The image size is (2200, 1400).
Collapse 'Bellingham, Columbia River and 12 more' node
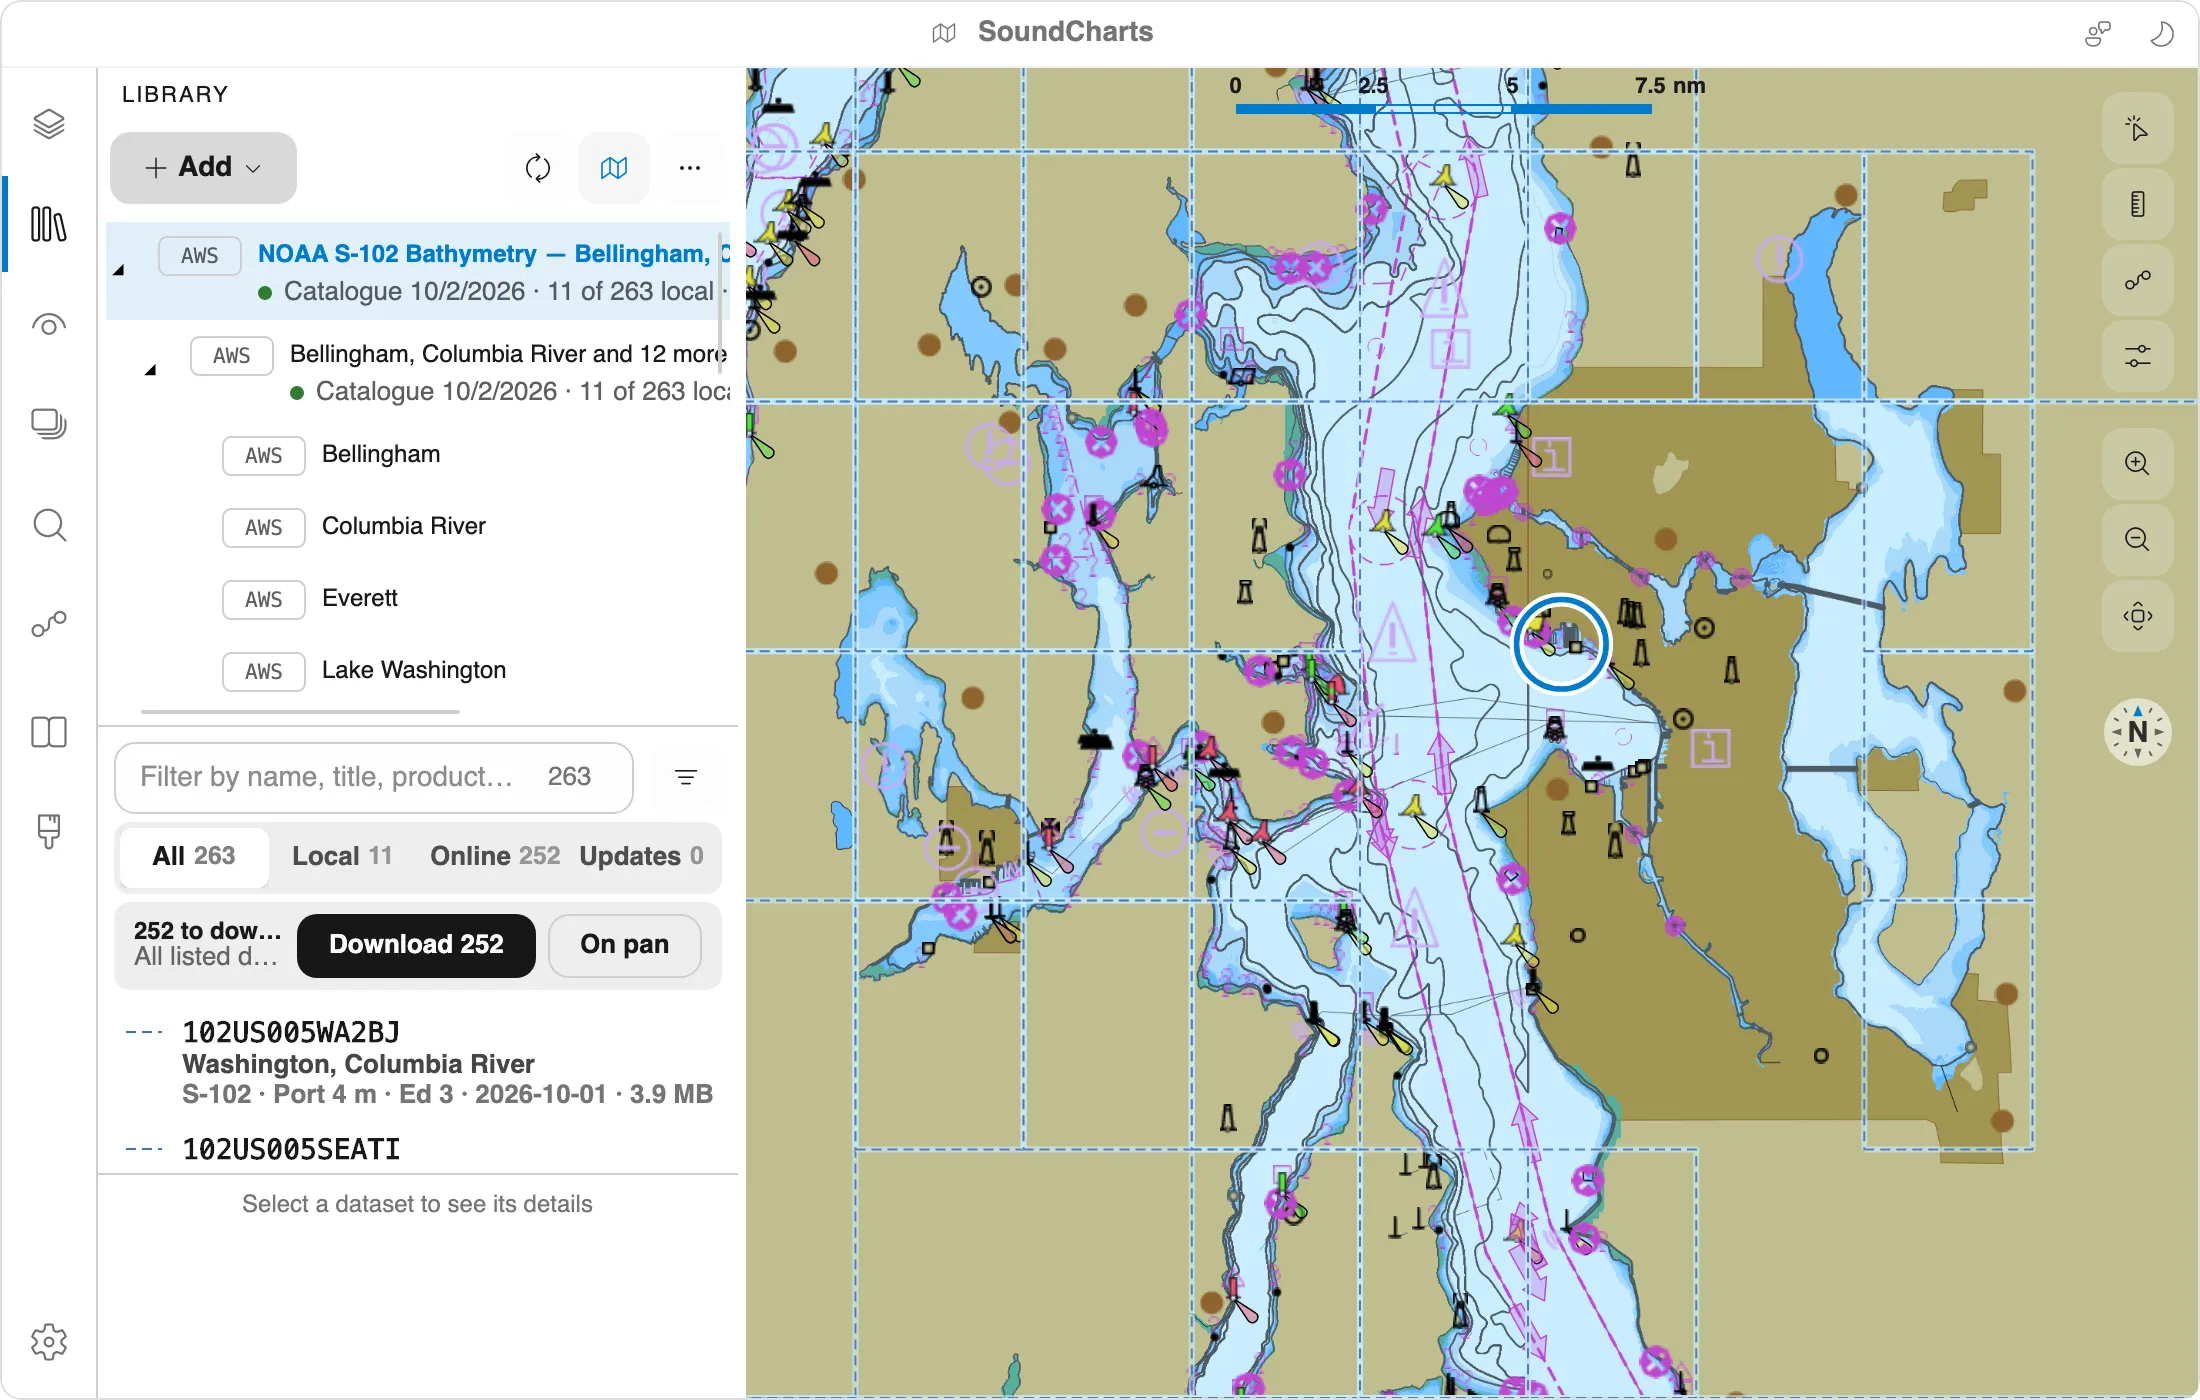(150, 370)
